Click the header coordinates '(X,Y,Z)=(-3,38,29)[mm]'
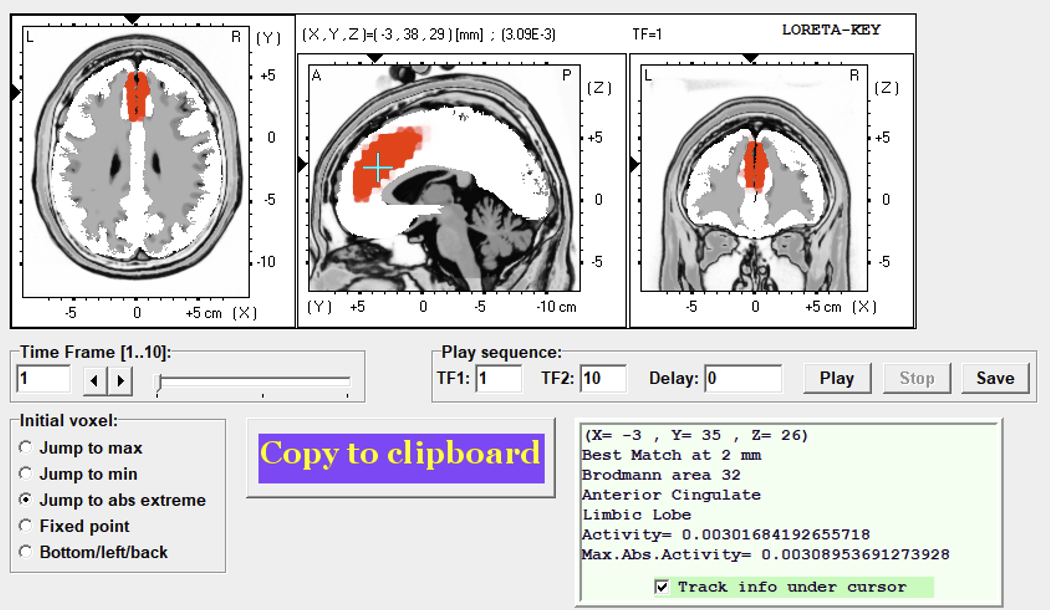Screen dimensions: 1050x610 tap(393, 34)
